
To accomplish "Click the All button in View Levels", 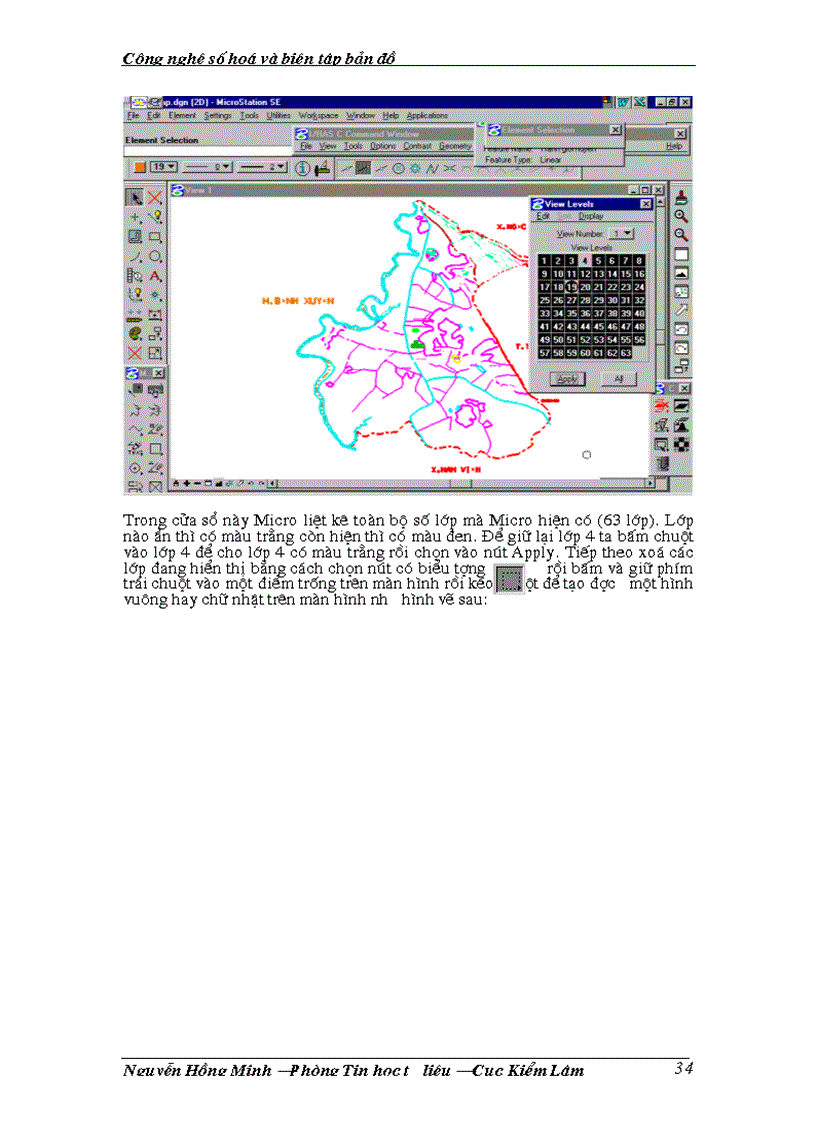I will [621, 378].
